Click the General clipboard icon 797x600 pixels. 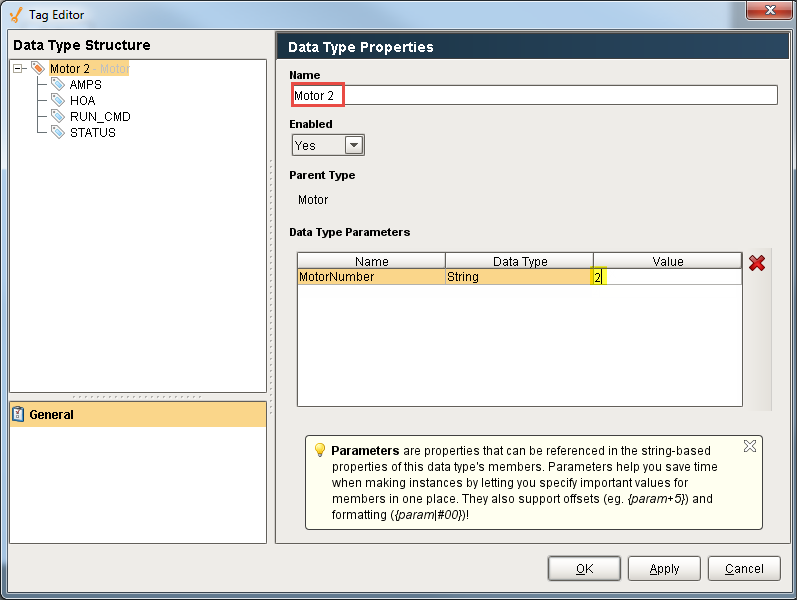(x=18, y=414)
